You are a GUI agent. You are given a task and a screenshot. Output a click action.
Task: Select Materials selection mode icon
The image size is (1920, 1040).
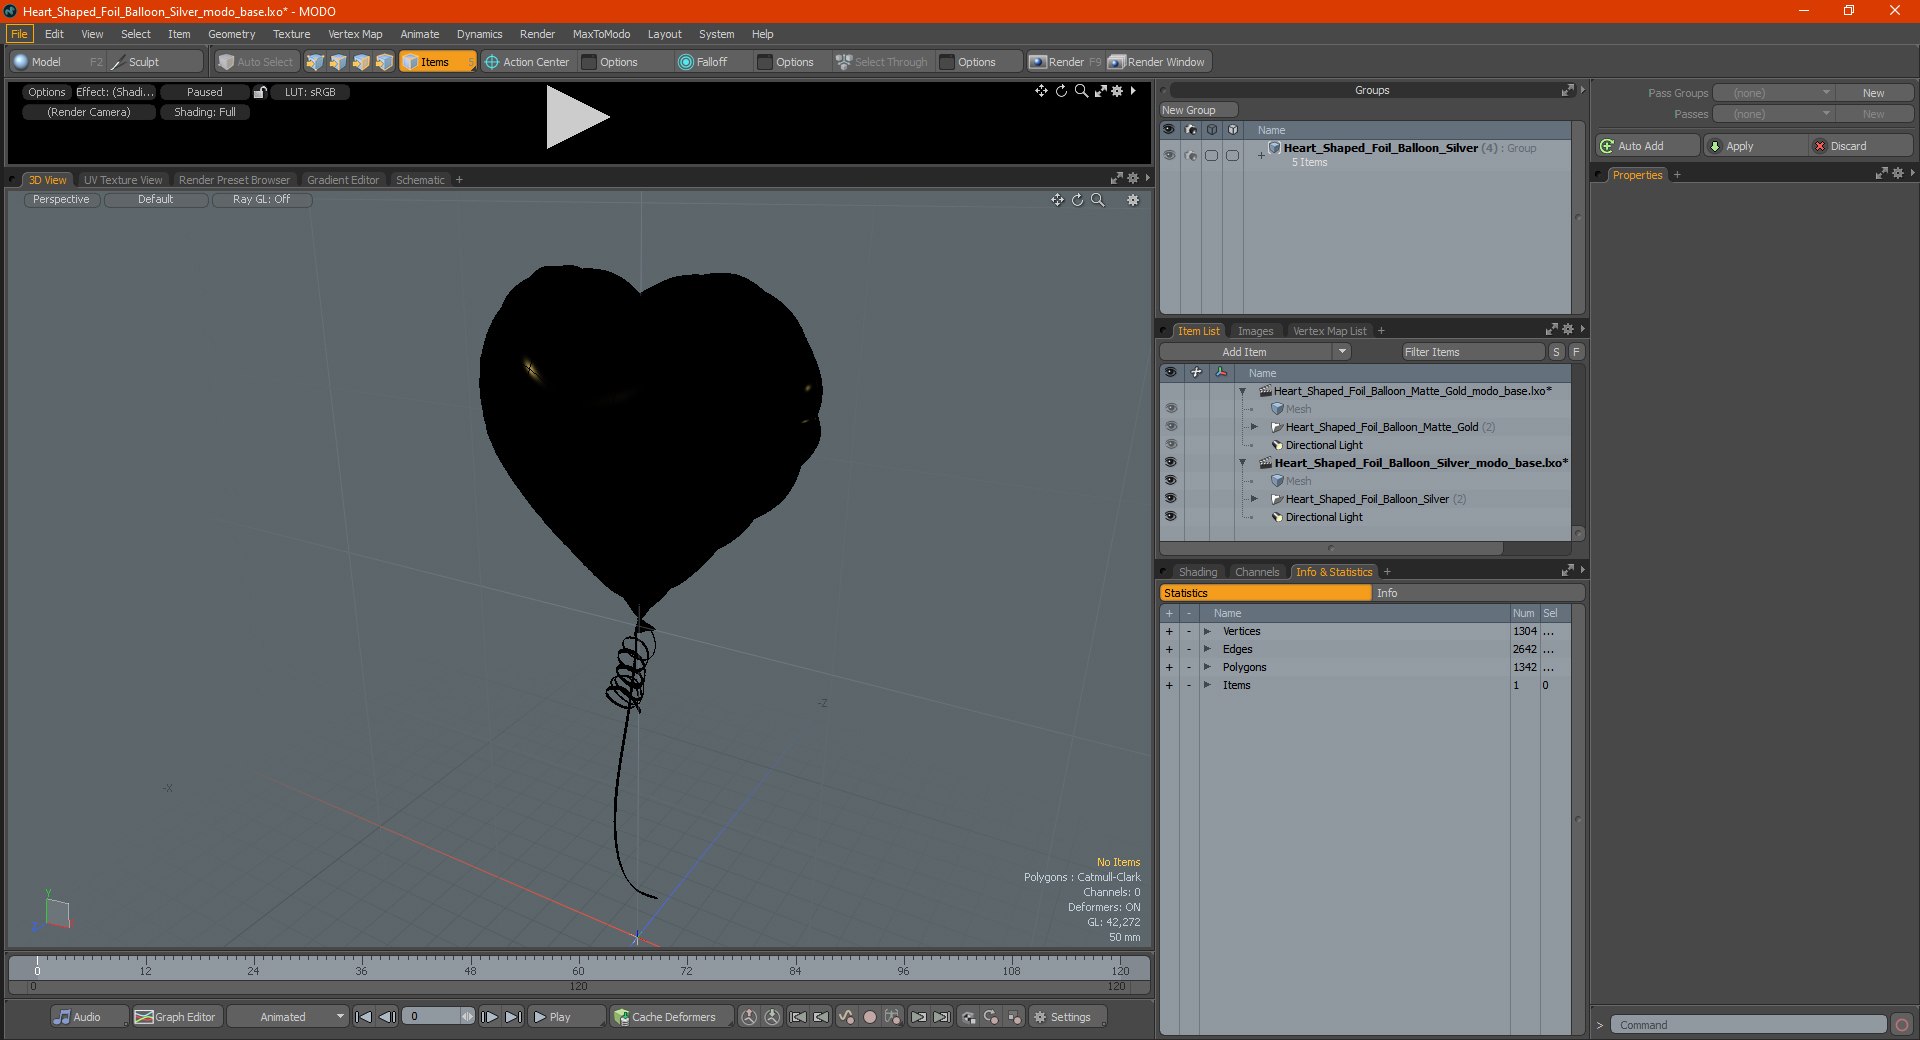click(x=384, y=62)
